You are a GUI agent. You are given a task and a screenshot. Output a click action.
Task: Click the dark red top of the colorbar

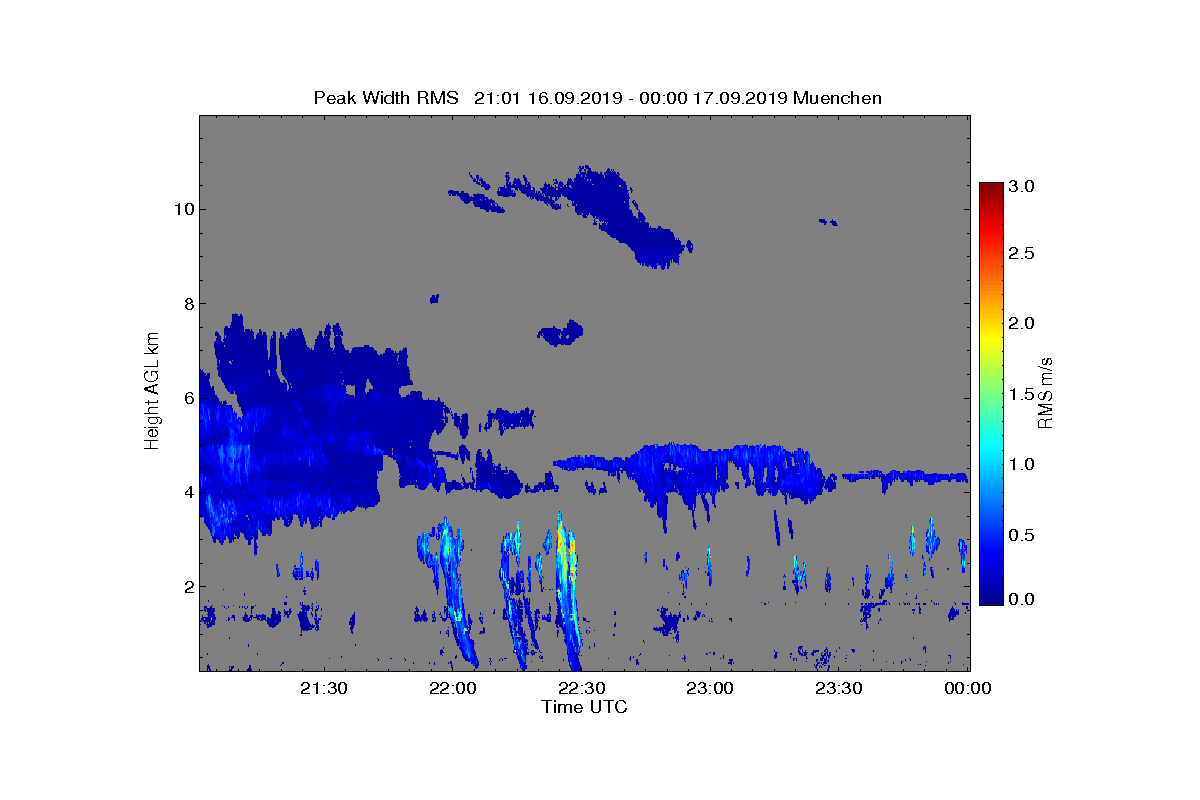tap(991, 190)
